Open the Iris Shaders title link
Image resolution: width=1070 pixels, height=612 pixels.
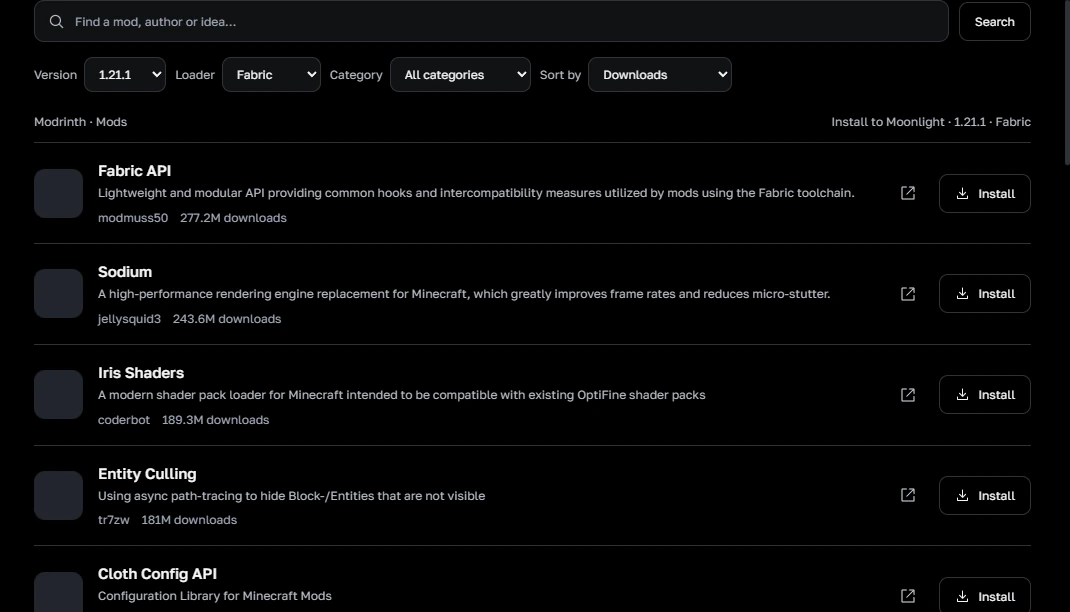(141, 373)
